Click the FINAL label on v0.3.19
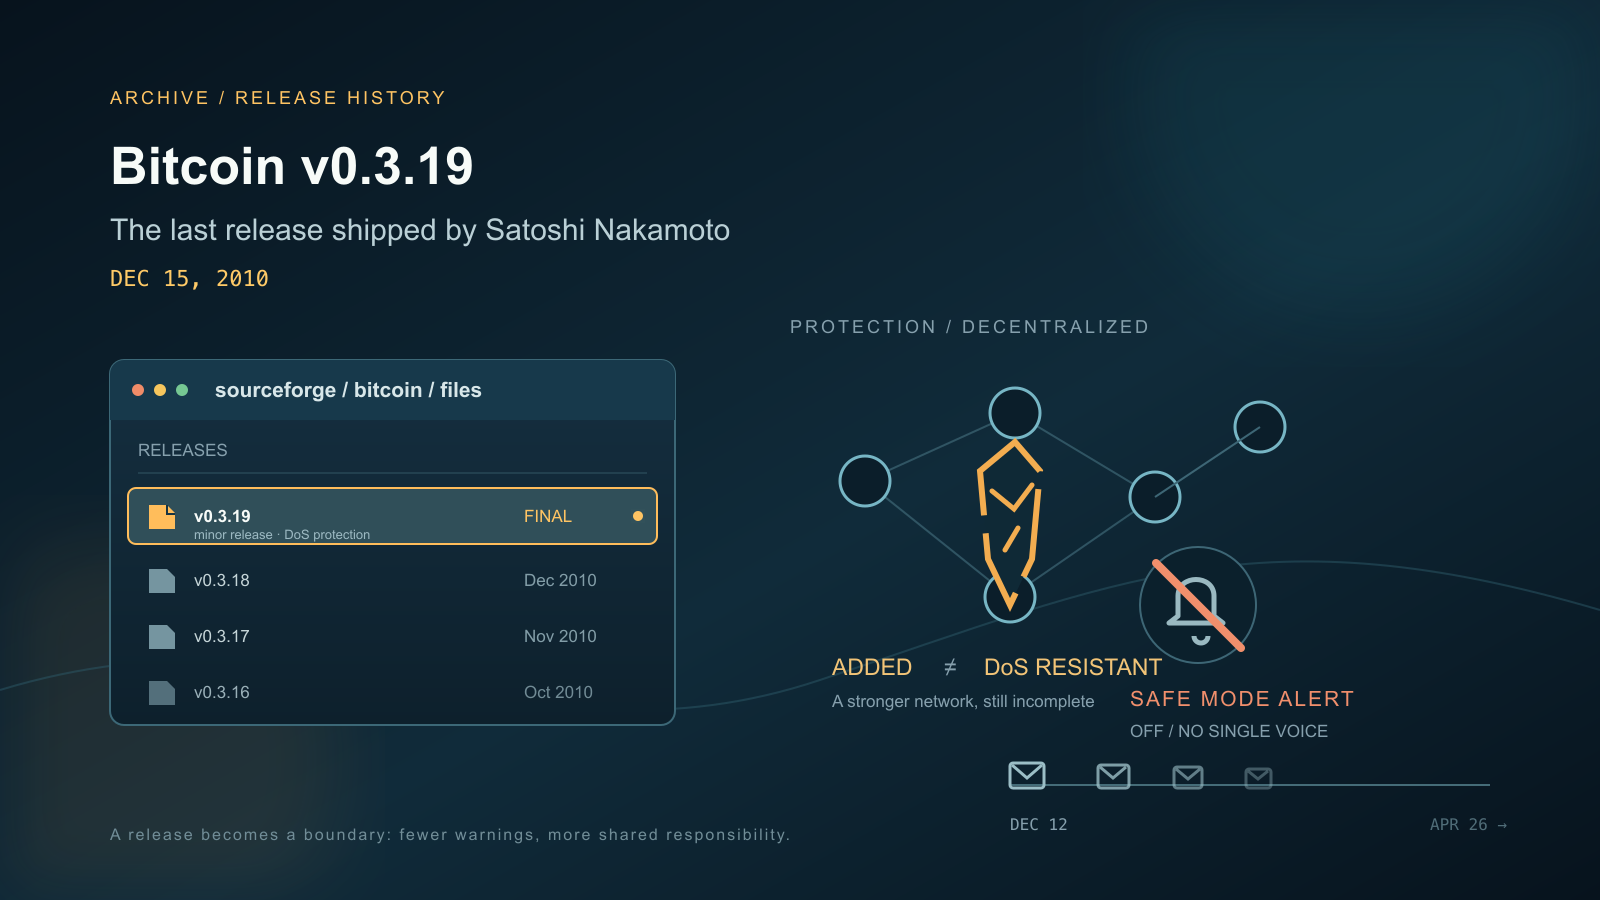The width and height of the screenshot is (1600, 900). coord(548,516)
